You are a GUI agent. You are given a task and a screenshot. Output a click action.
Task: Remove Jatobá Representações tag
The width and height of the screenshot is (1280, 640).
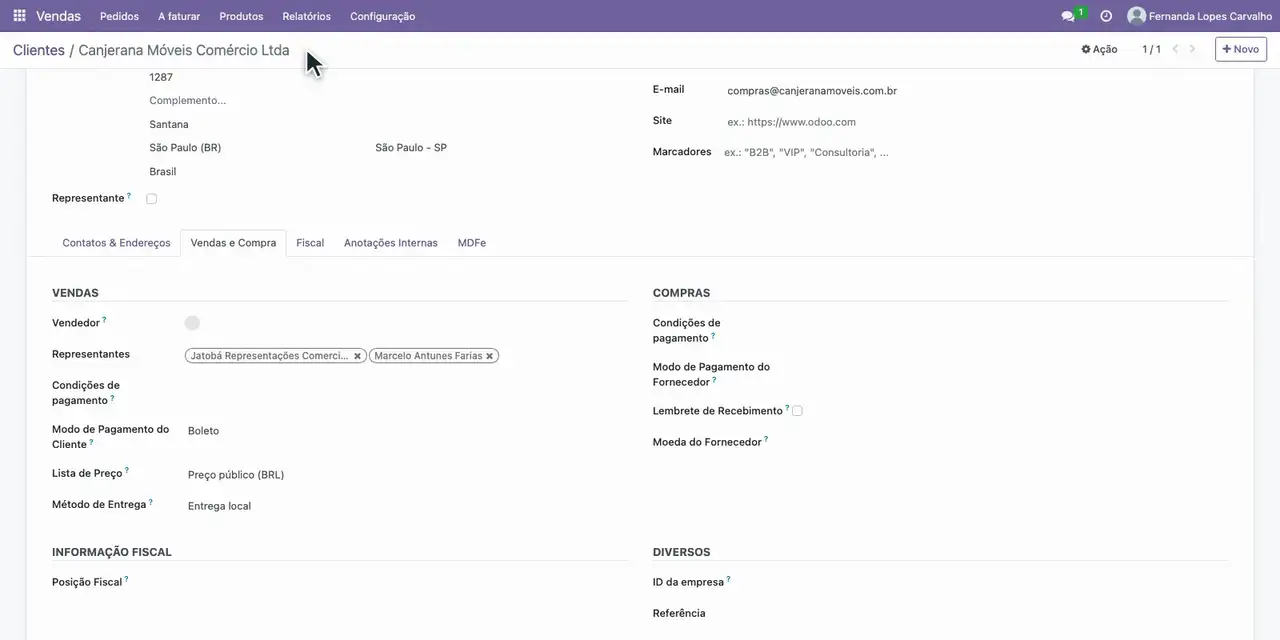point(357,356)
